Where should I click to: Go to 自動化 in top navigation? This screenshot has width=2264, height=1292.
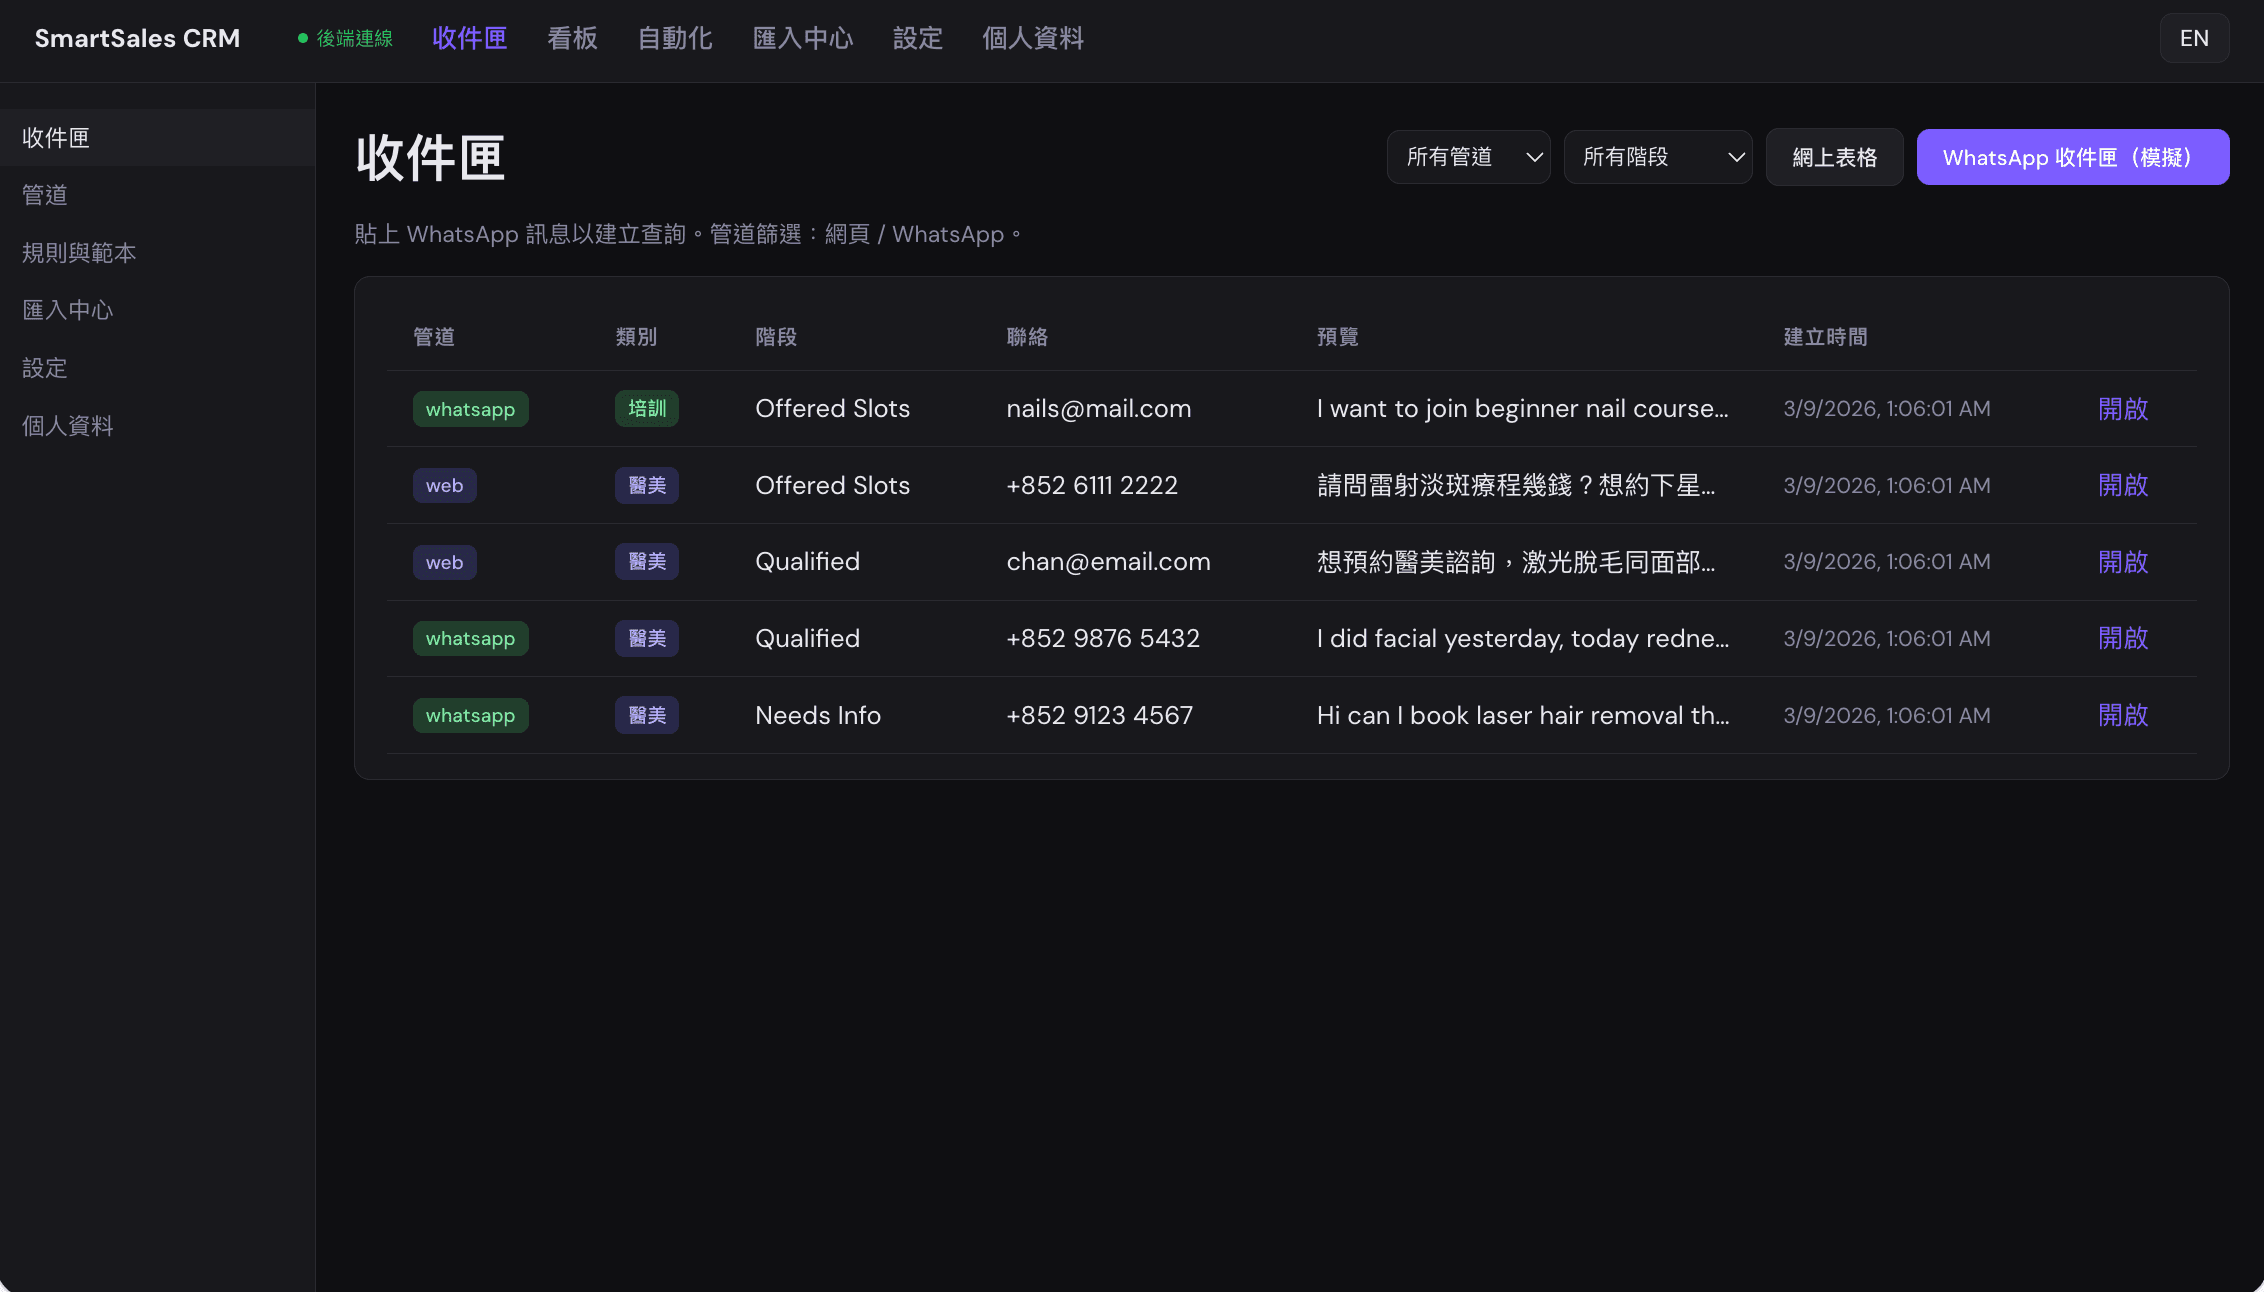point(675,38)
